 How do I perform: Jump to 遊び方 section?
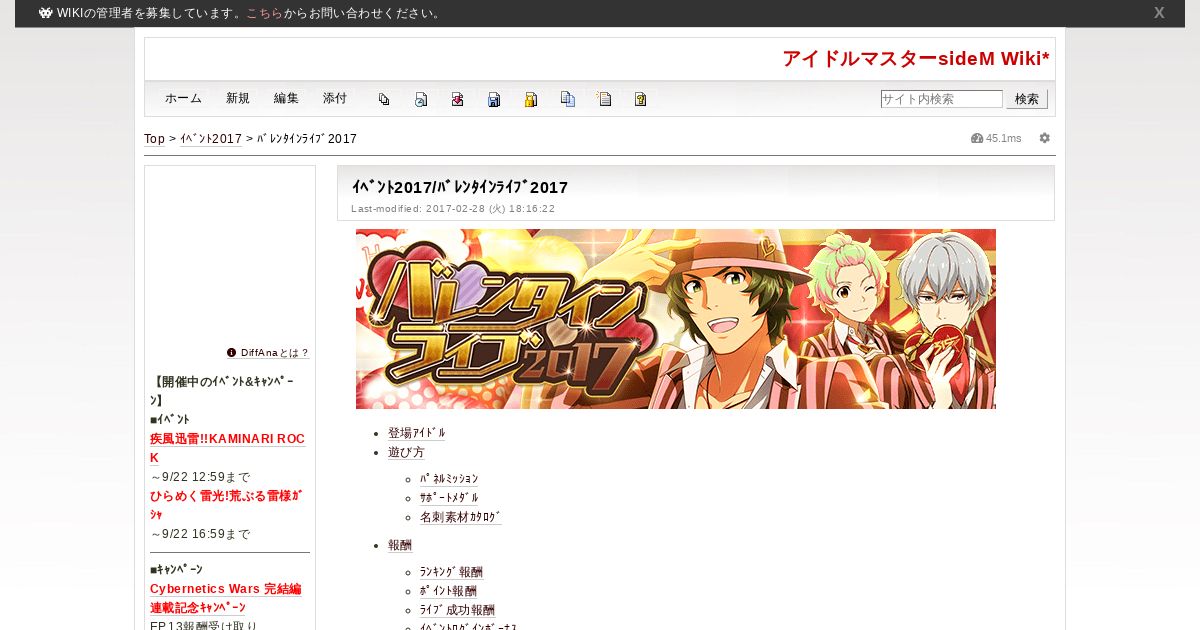[x=406, y=452]
